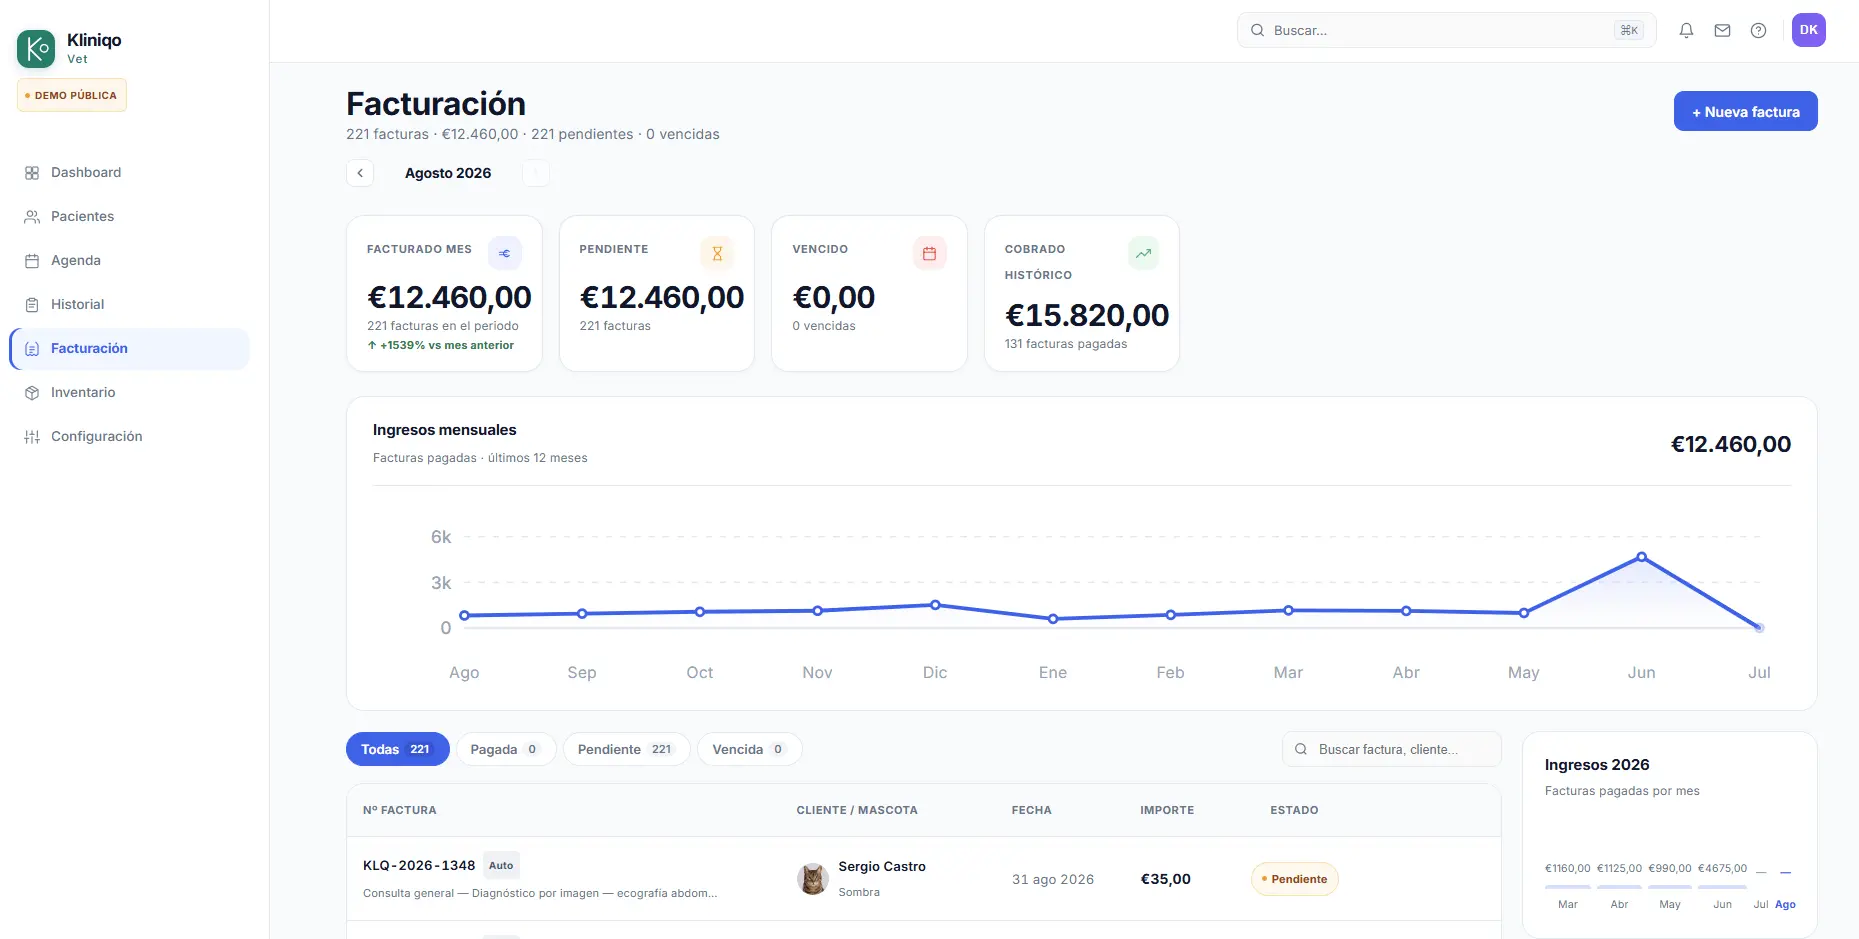Screen dimensions: 1859x939
Task: Click the help question mark icon
Action: 1758,30
